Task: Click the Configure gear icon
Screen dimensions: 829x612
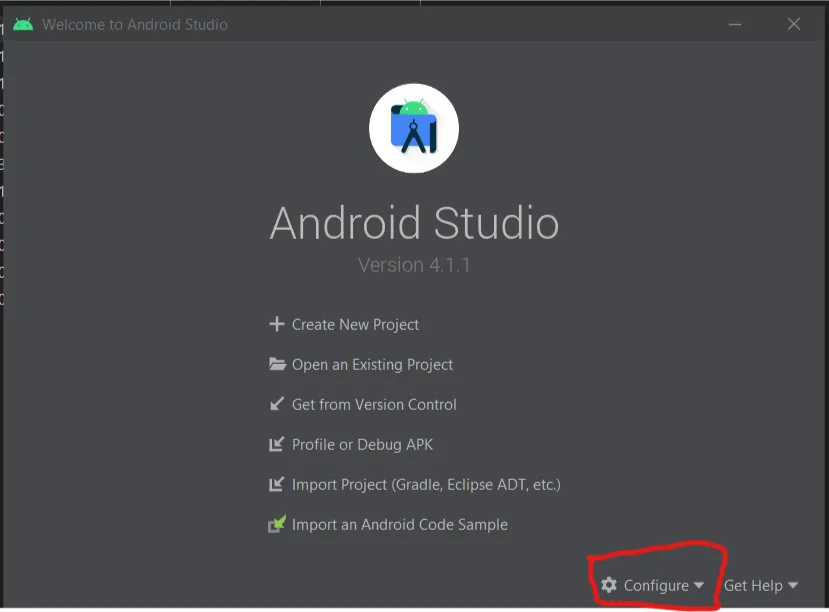Action: click(609, 585)
